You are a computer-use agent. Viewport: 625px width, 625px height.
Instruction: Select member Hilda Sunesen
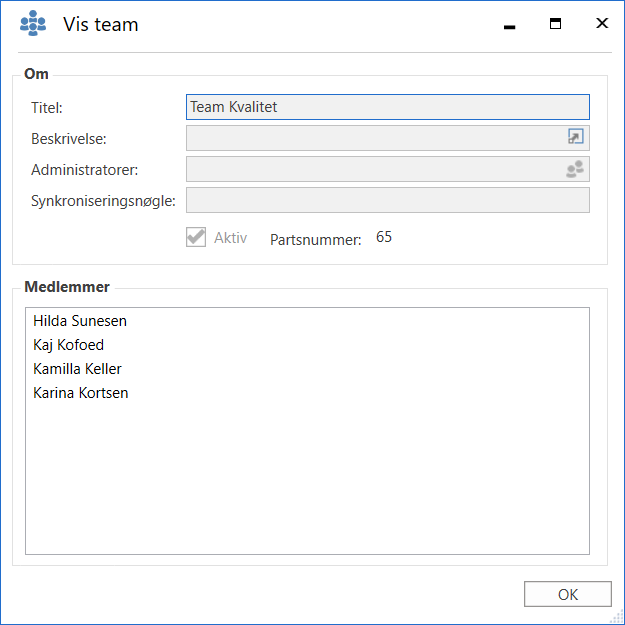point(80,321)
